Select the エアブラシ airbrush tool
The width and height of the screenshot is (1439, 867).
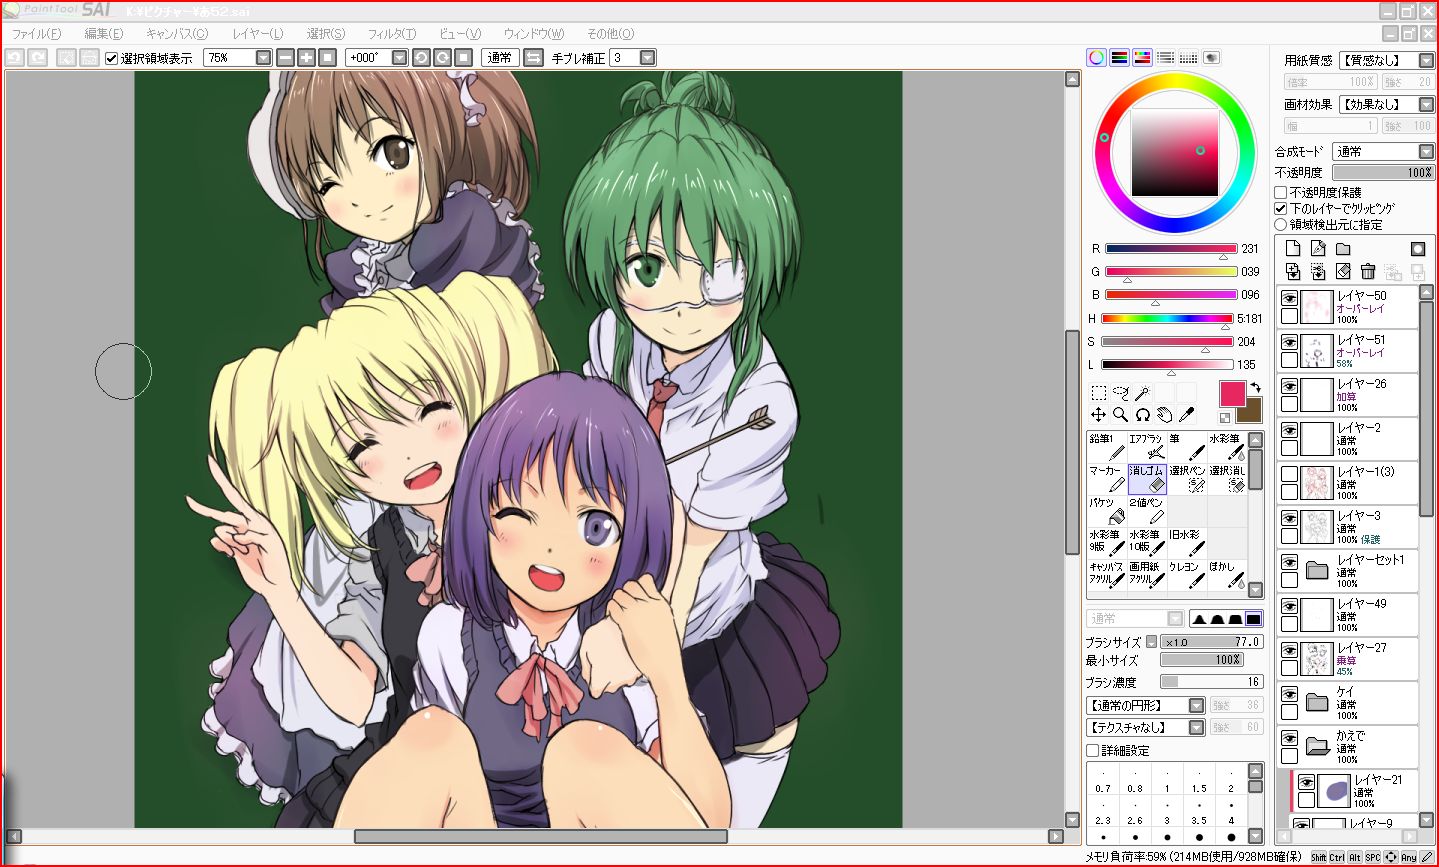coord(1147,447)
